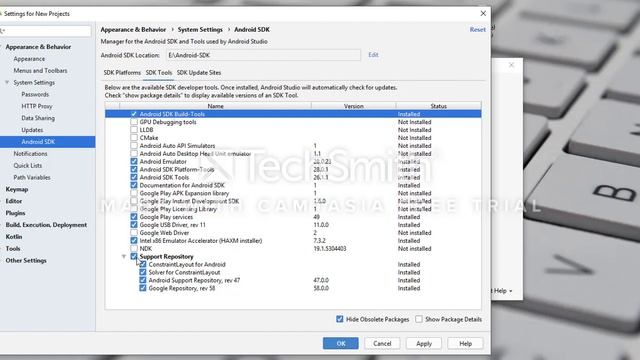
Task: Open Menus and Toolbars settings
Action: (x=40, y=71)
